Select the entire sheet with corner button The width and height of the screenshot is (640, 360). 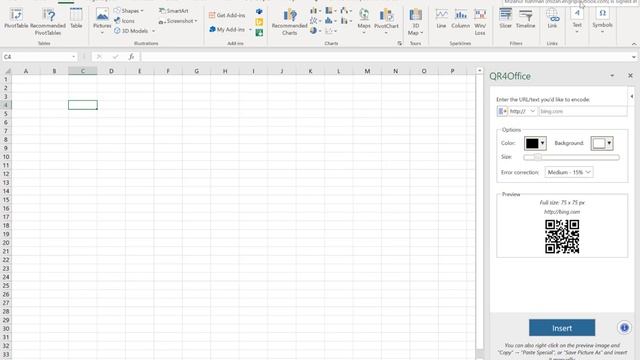pos(7,71)
